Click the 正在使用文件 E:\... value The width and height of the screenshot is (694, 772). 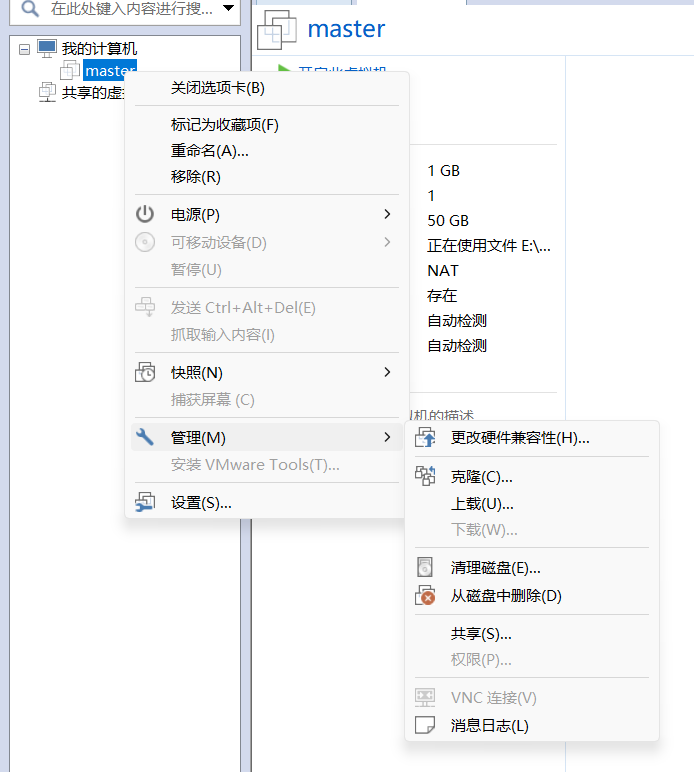point(489,246)
